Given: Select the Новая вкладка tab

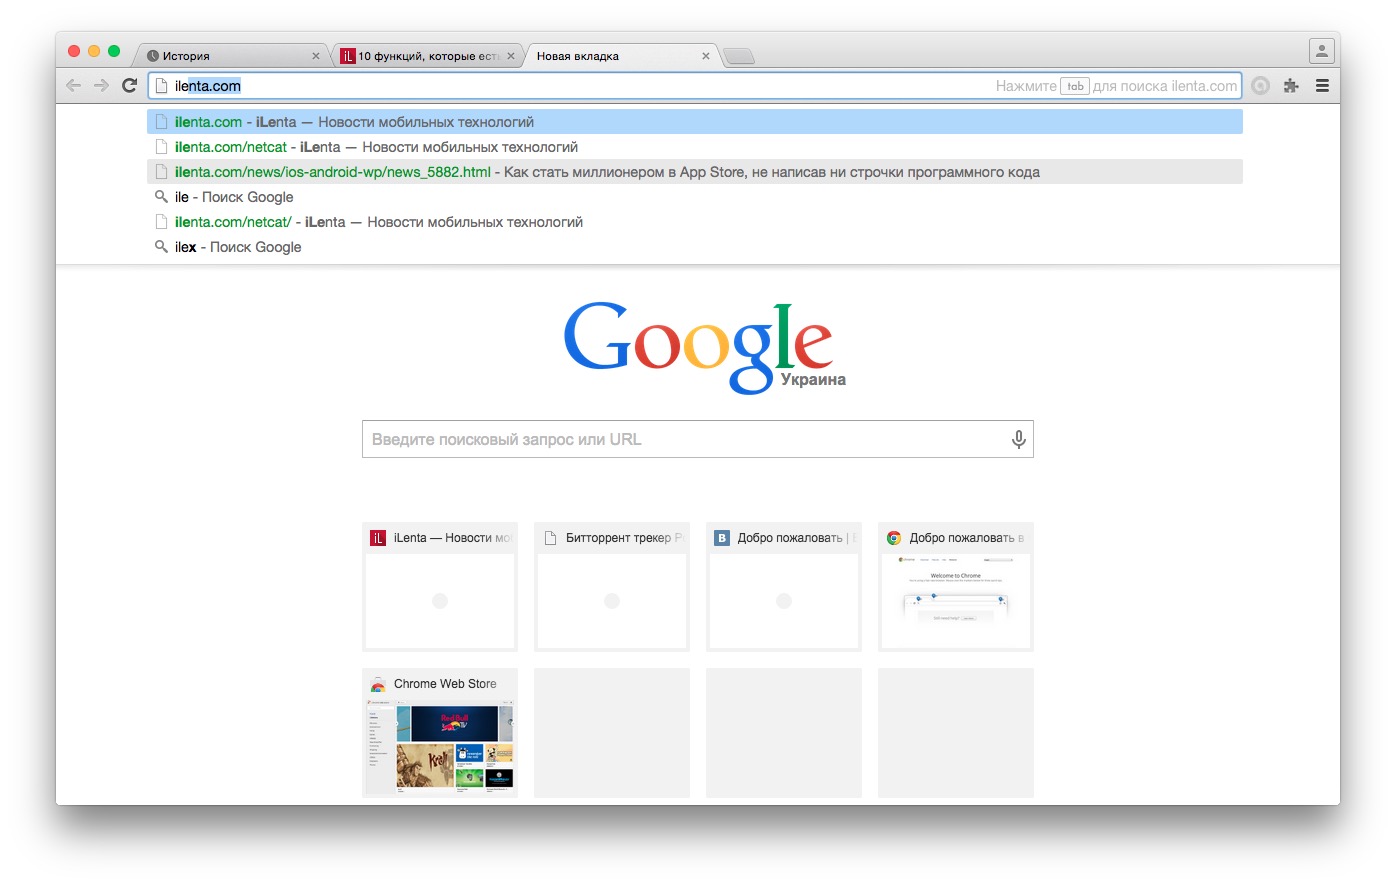Looking at the screenshot, I should 620,56.
